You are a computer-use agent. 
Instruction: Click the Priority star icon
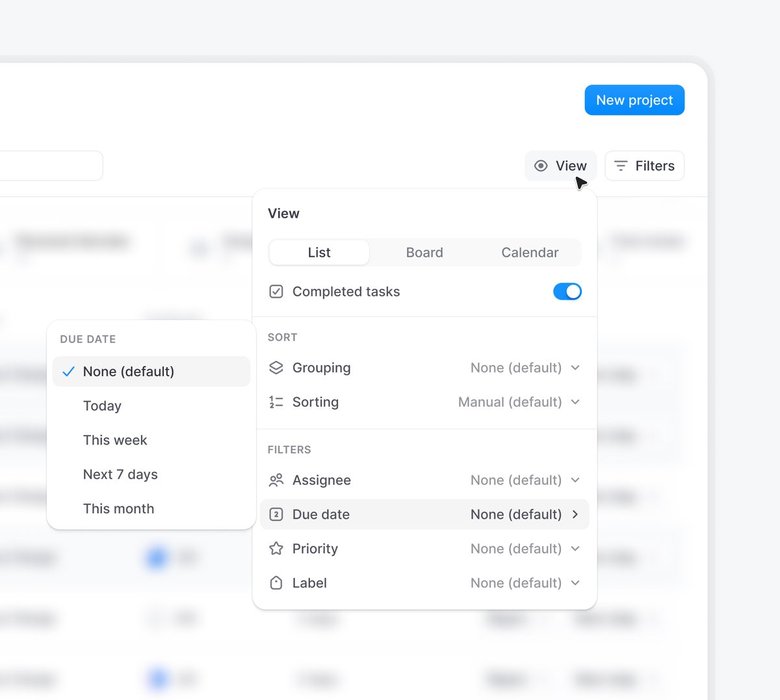pyautogui.click(x=277, y=549)
